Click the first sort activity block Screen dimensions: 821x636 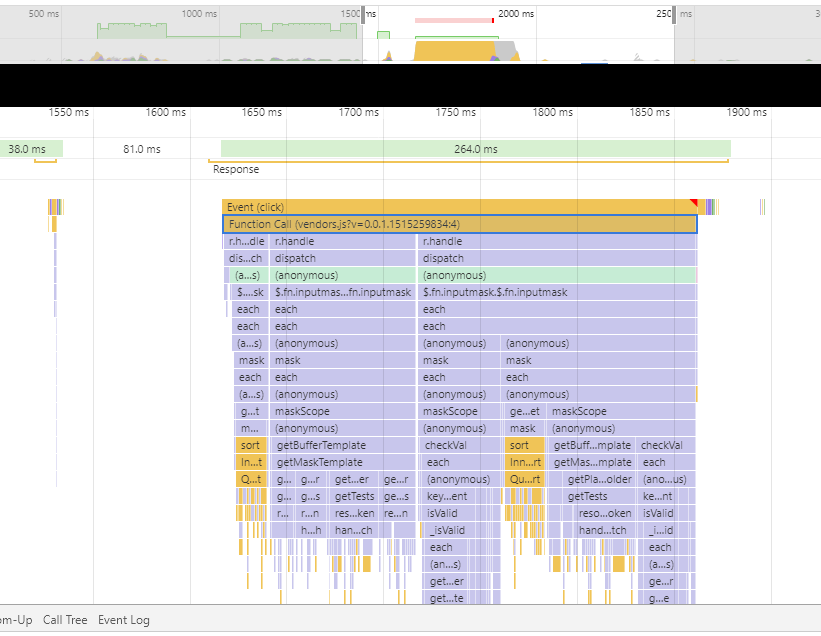250,445
